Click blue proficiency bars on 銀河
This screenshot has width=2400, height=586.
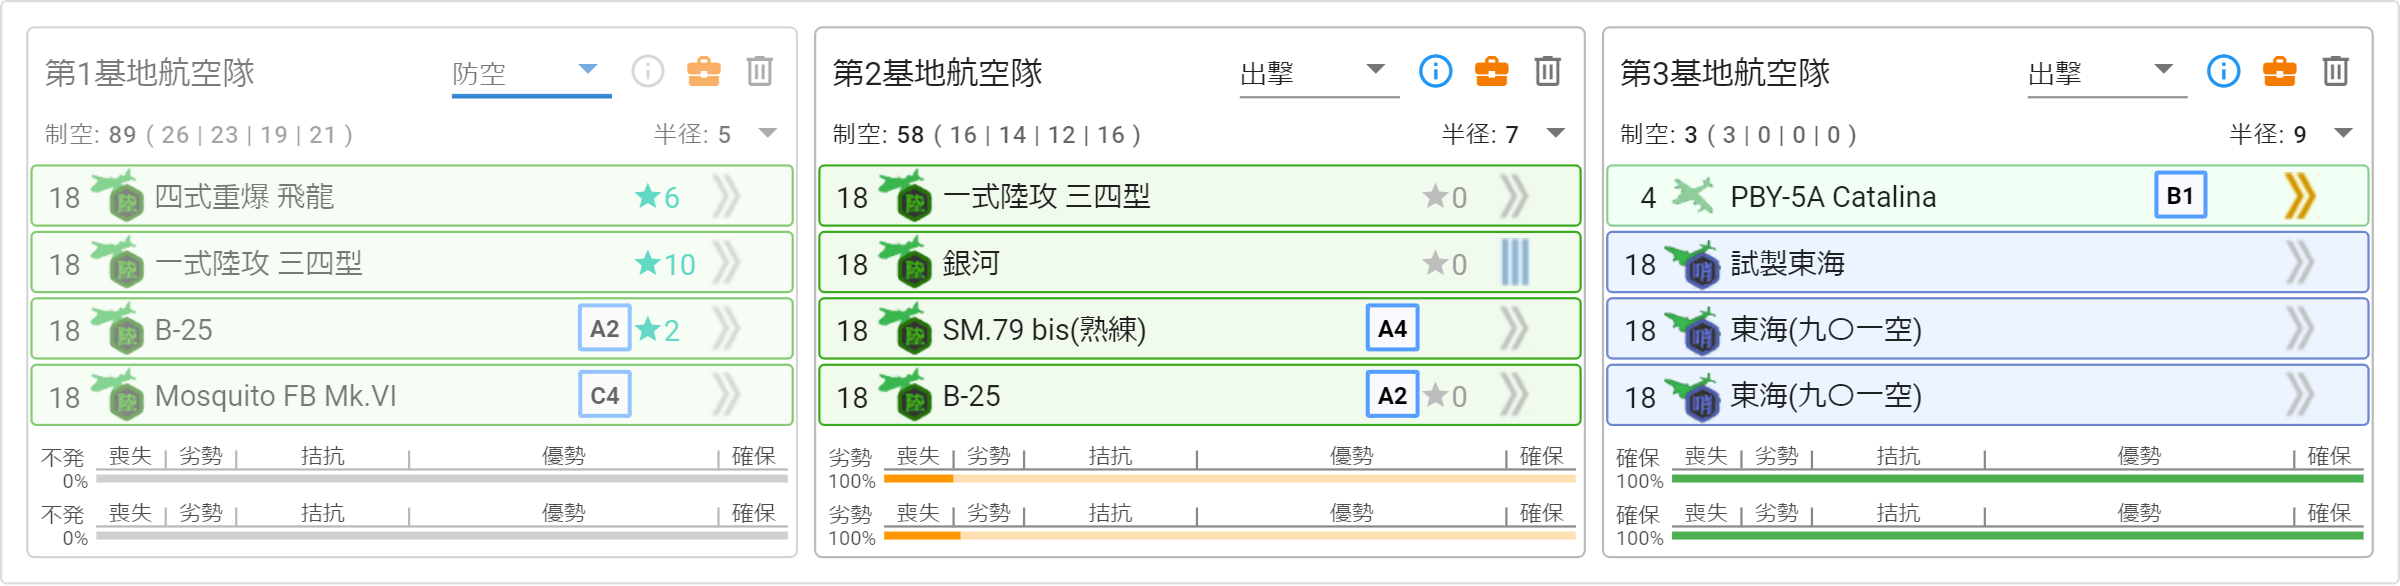tap(1515, 263)
